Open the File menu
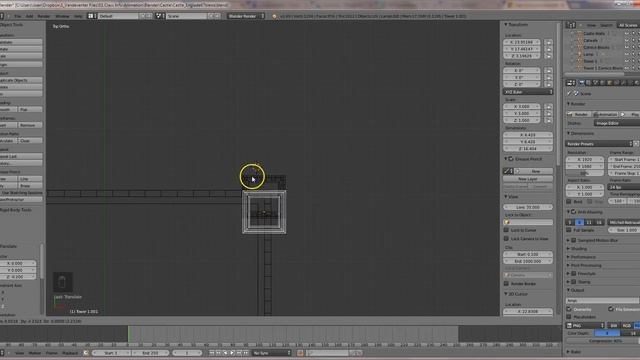The height and width of the screenshot is (360, 640). (x=18, y=16)
